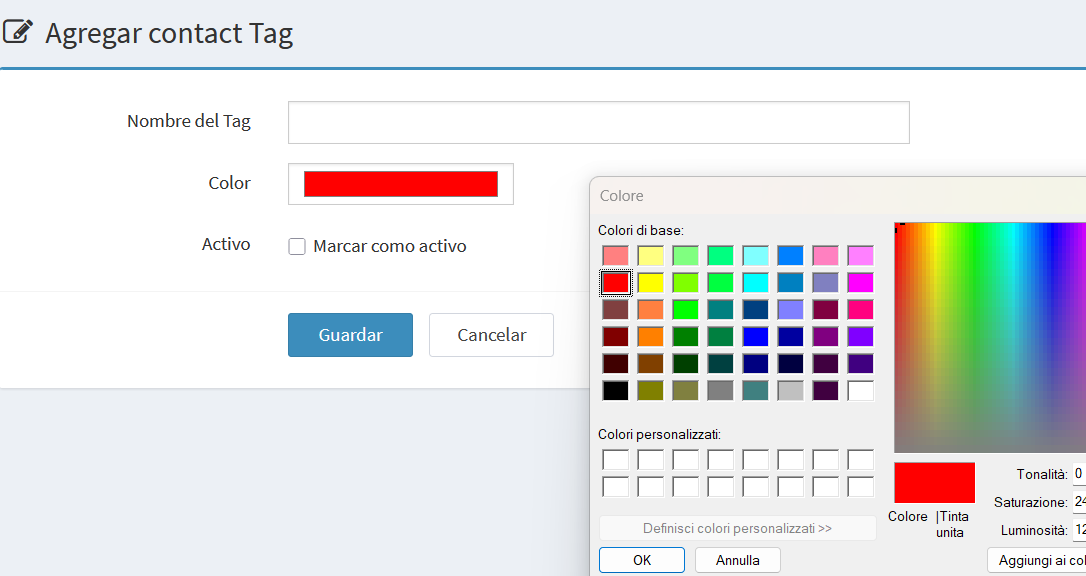Click Annulla in the Colore dialog
The height and width of the screenshot is (576, 1086).
click(738, 560)
